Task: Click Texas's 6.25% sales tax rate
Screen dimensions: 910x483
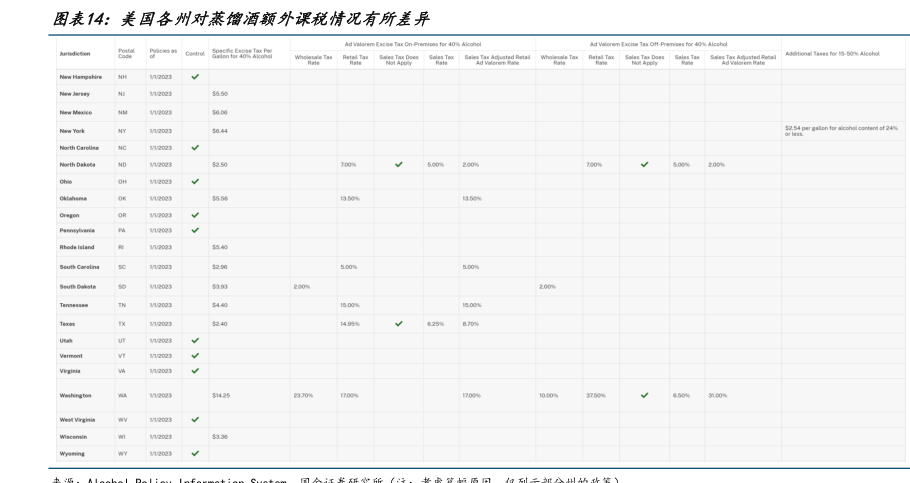Action: coord(435,324)
